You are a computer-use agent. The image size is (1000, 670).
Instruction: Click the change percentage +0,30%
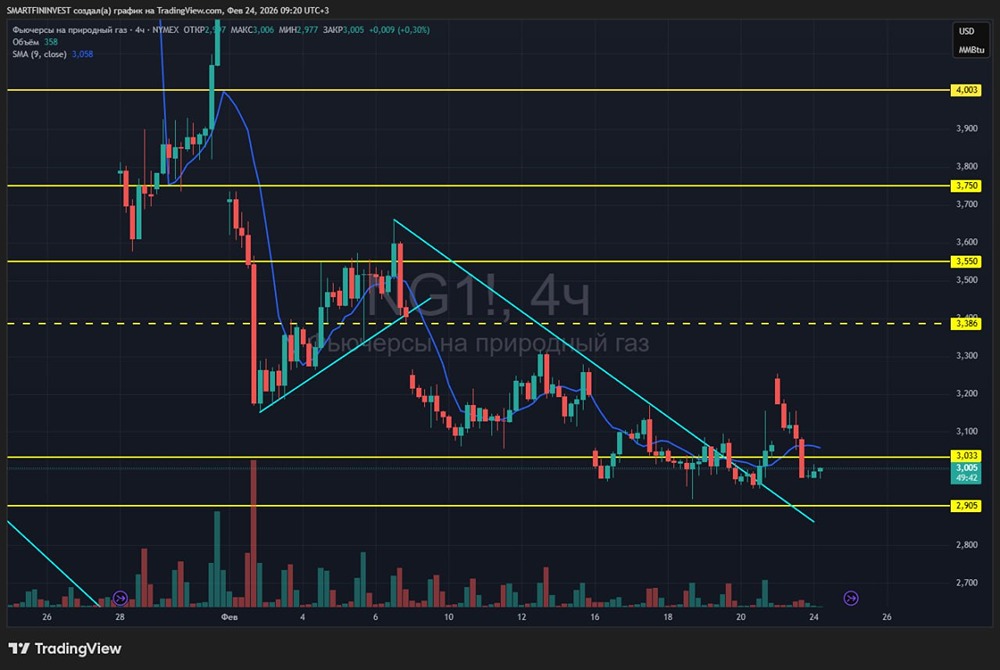413,30
